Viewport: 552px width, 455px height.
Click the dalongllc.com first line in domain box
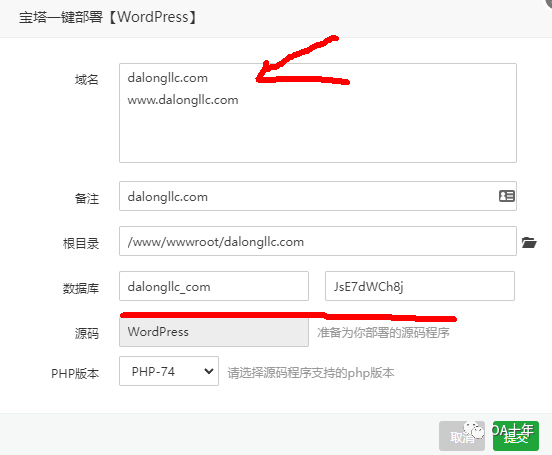click(x=168, y=78)
